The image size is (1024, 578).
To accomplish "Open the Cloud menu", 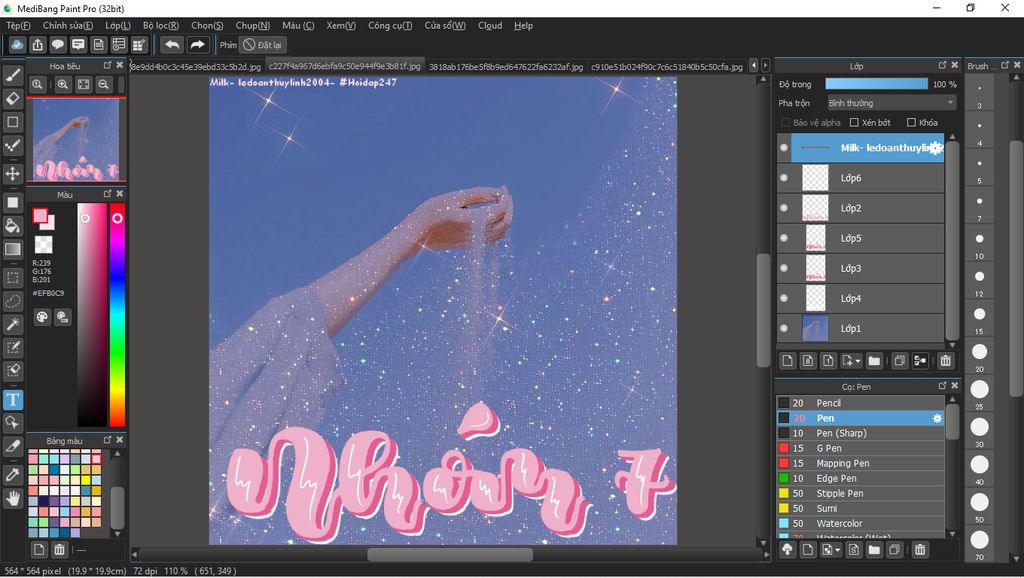I will 490,25.
